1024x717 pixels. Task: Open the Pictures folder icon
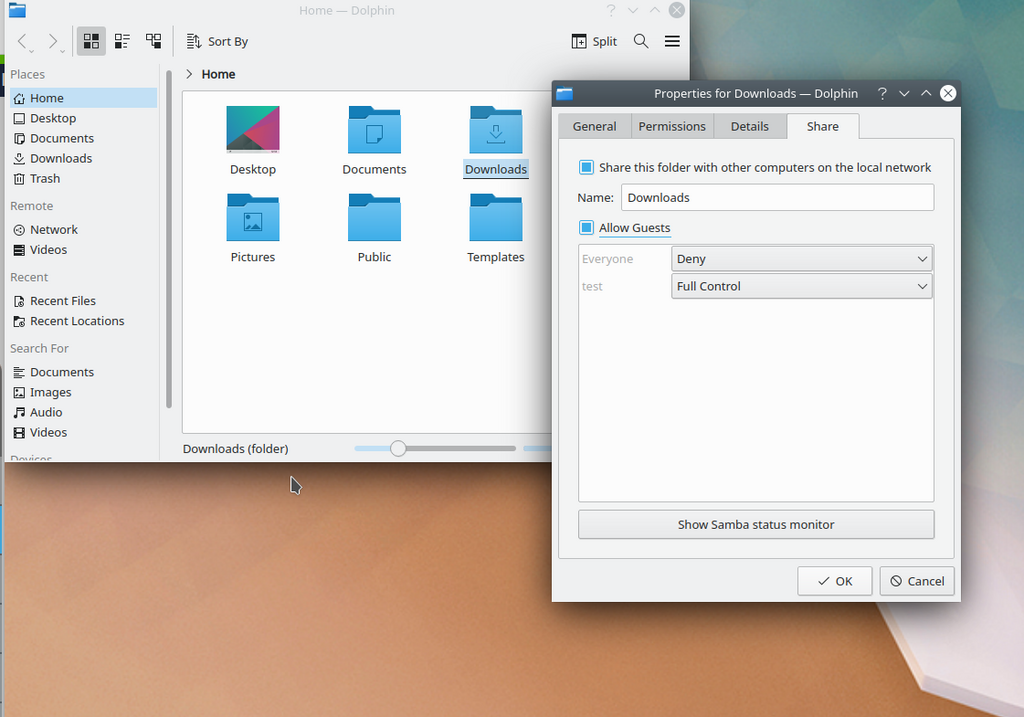[x=253, y=219]
